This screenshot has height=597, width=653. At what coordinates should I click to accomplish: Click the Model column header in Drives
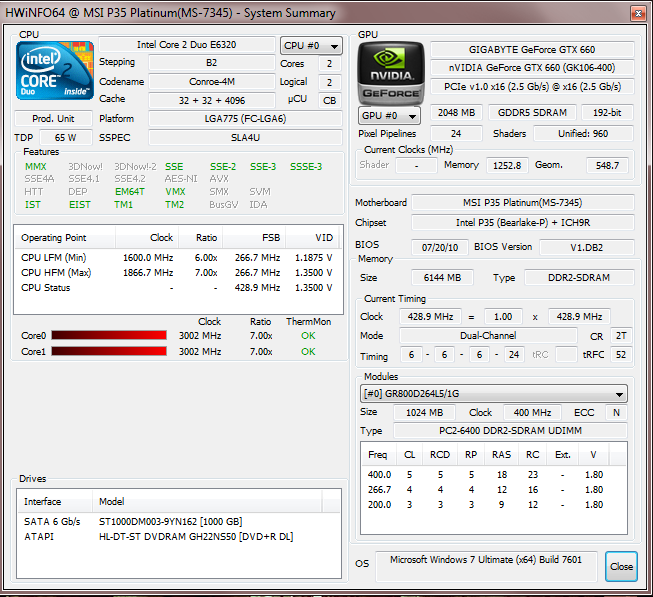coord(207,502)
